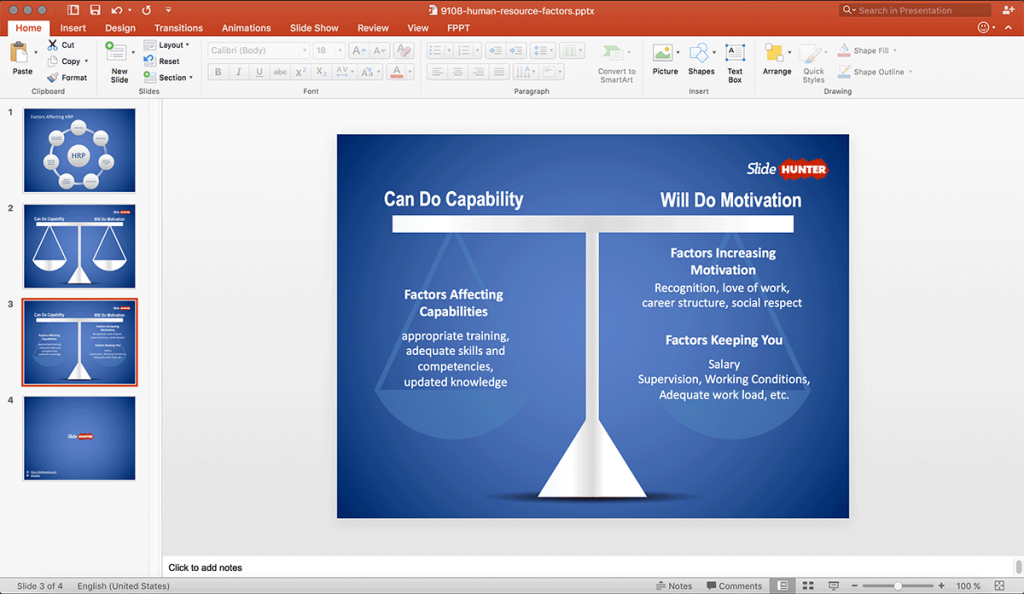Switch to Slide Sorter view icon
Screen dimensions: 1024x594
(808, 586)
